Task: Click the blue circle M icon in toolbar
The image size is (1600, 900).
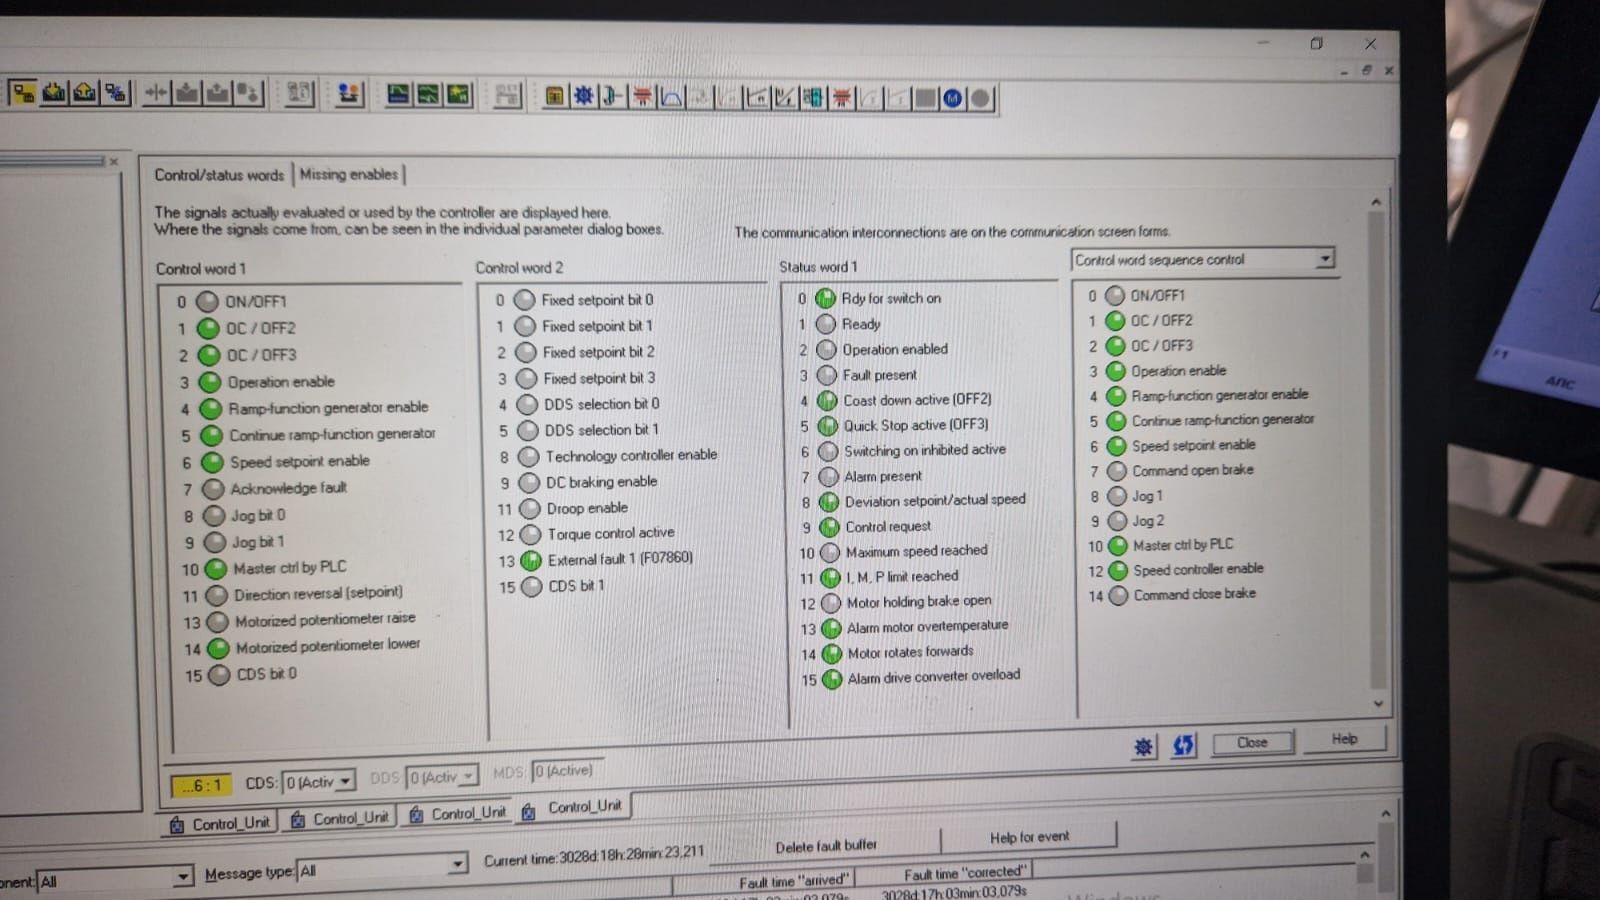Action: tap(952, 98)
